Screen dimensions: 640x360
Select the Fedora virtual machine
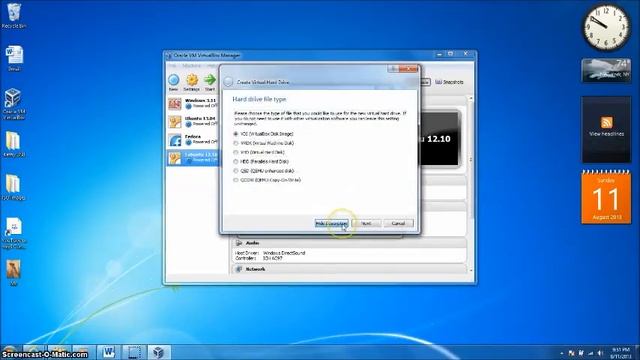193,139
